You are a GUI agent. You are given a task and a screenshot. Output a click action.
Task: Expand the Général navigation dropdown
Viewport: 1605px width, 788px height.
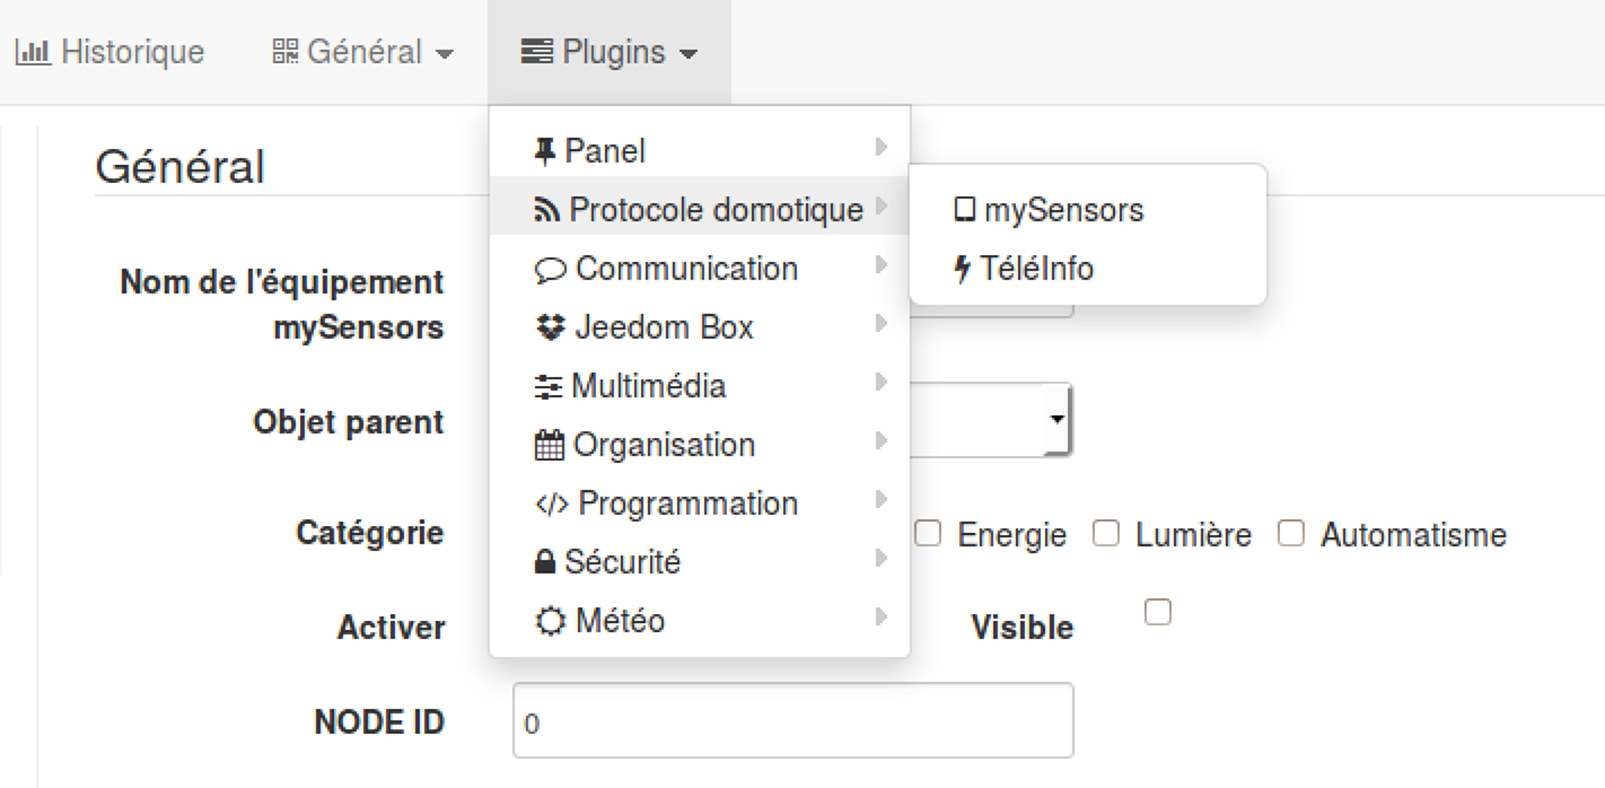(363, 52)
